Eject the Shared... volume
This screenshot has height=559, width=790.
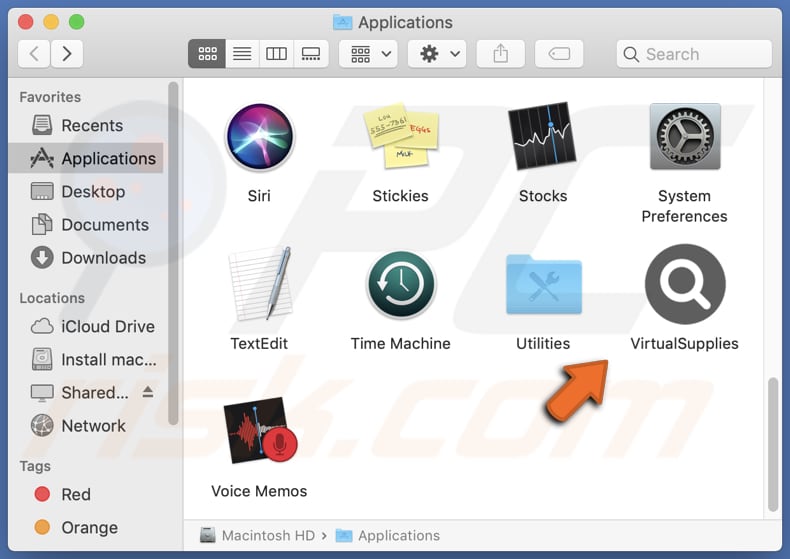click(x=148, y=391)
